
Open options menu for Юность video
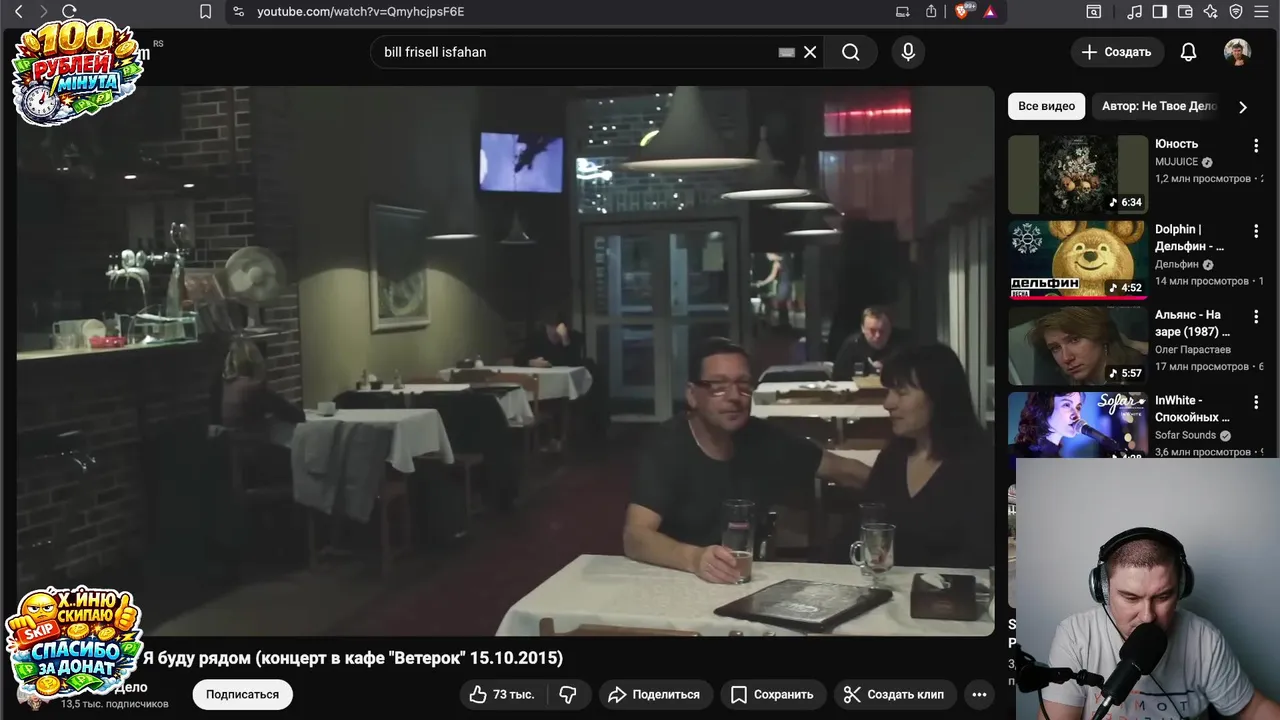1256,146
